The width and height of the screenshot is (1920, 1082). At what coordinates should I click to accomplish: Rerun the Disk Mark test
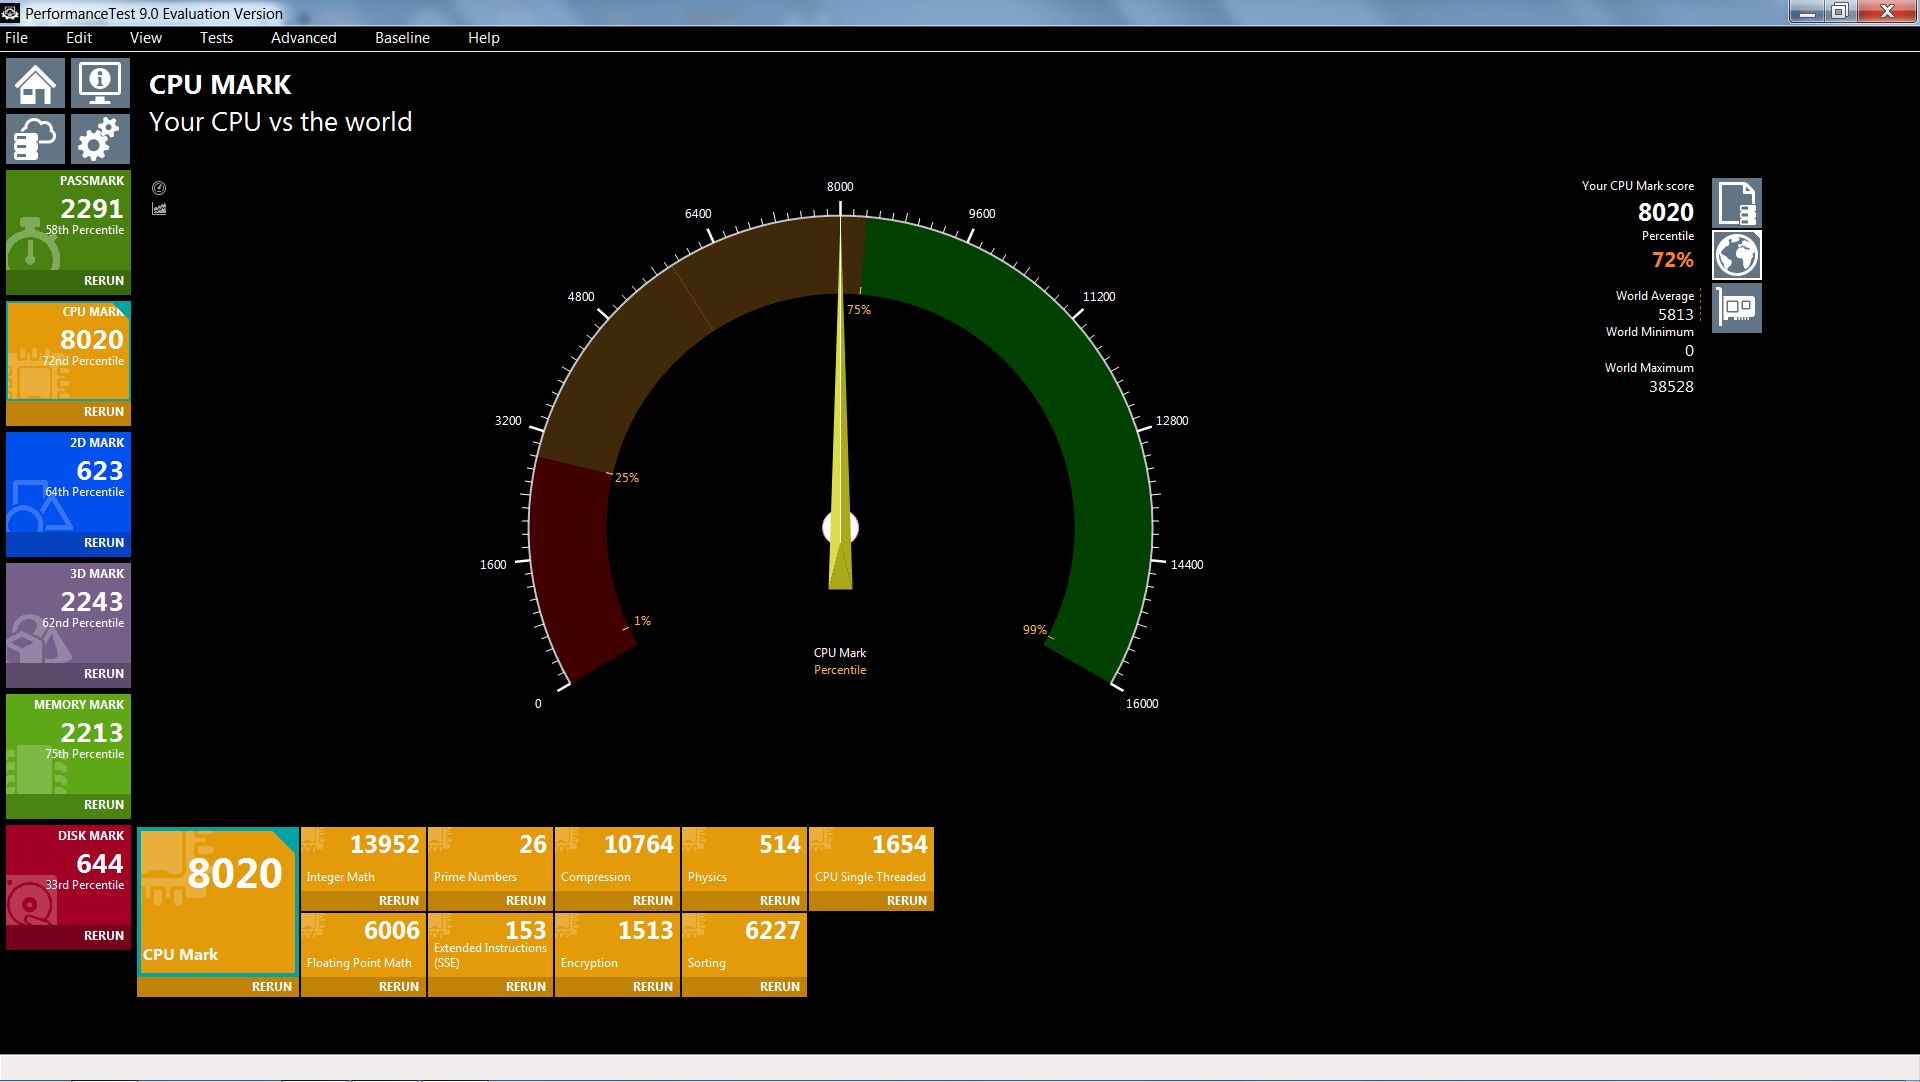(104, 936)
